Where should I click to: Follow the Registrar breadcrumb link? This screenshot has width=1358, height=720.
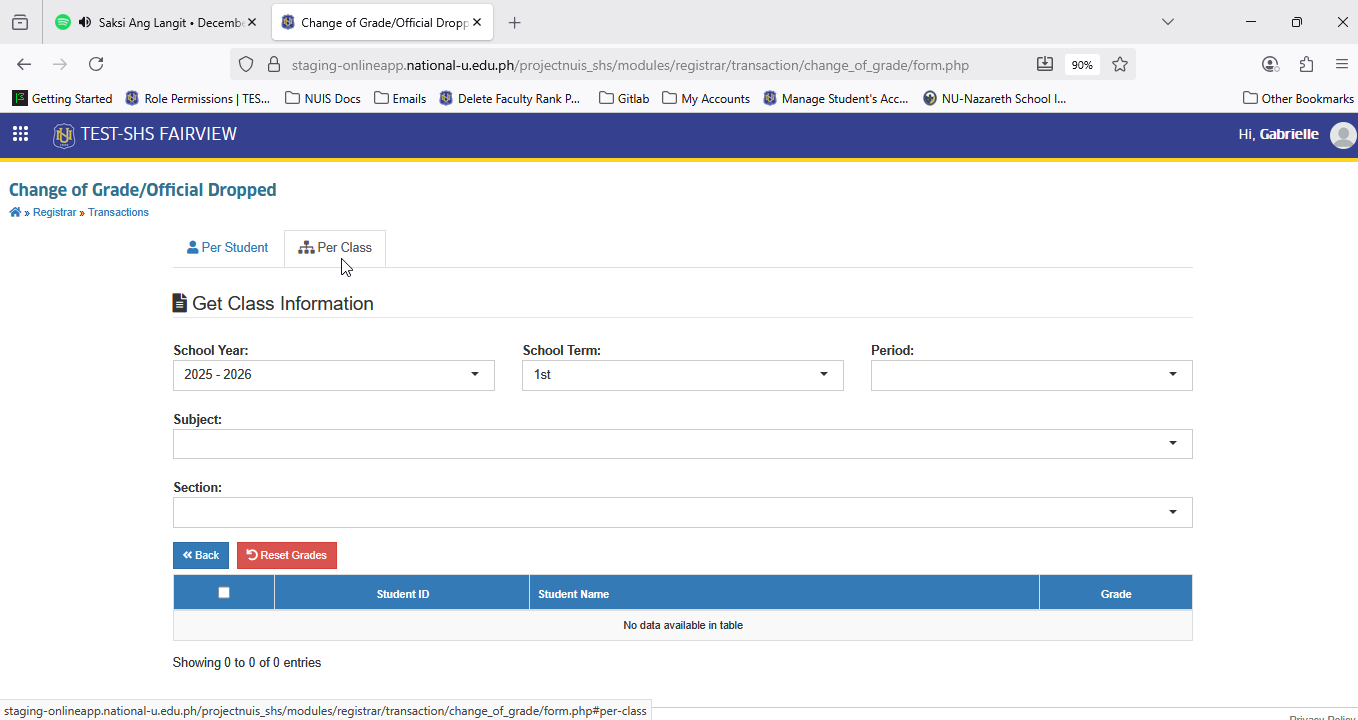54,212
